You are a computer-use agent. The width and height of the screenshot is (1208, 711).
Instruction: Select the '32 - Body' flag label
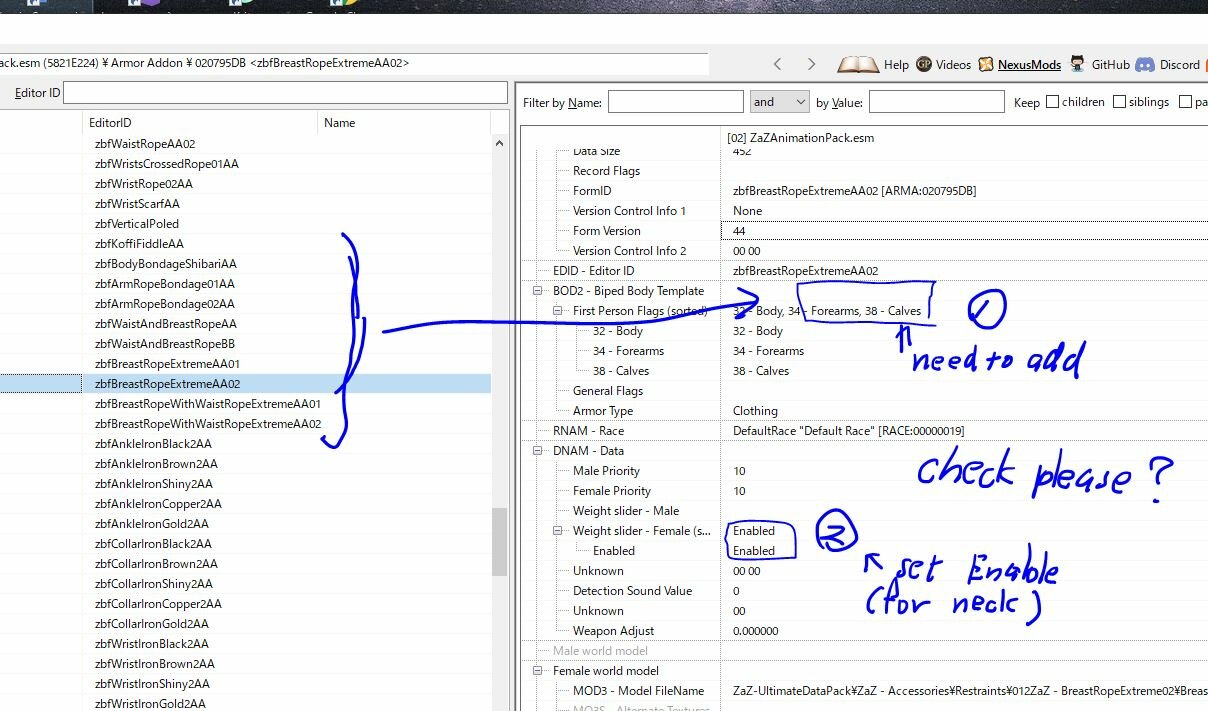tap(618, 331)
